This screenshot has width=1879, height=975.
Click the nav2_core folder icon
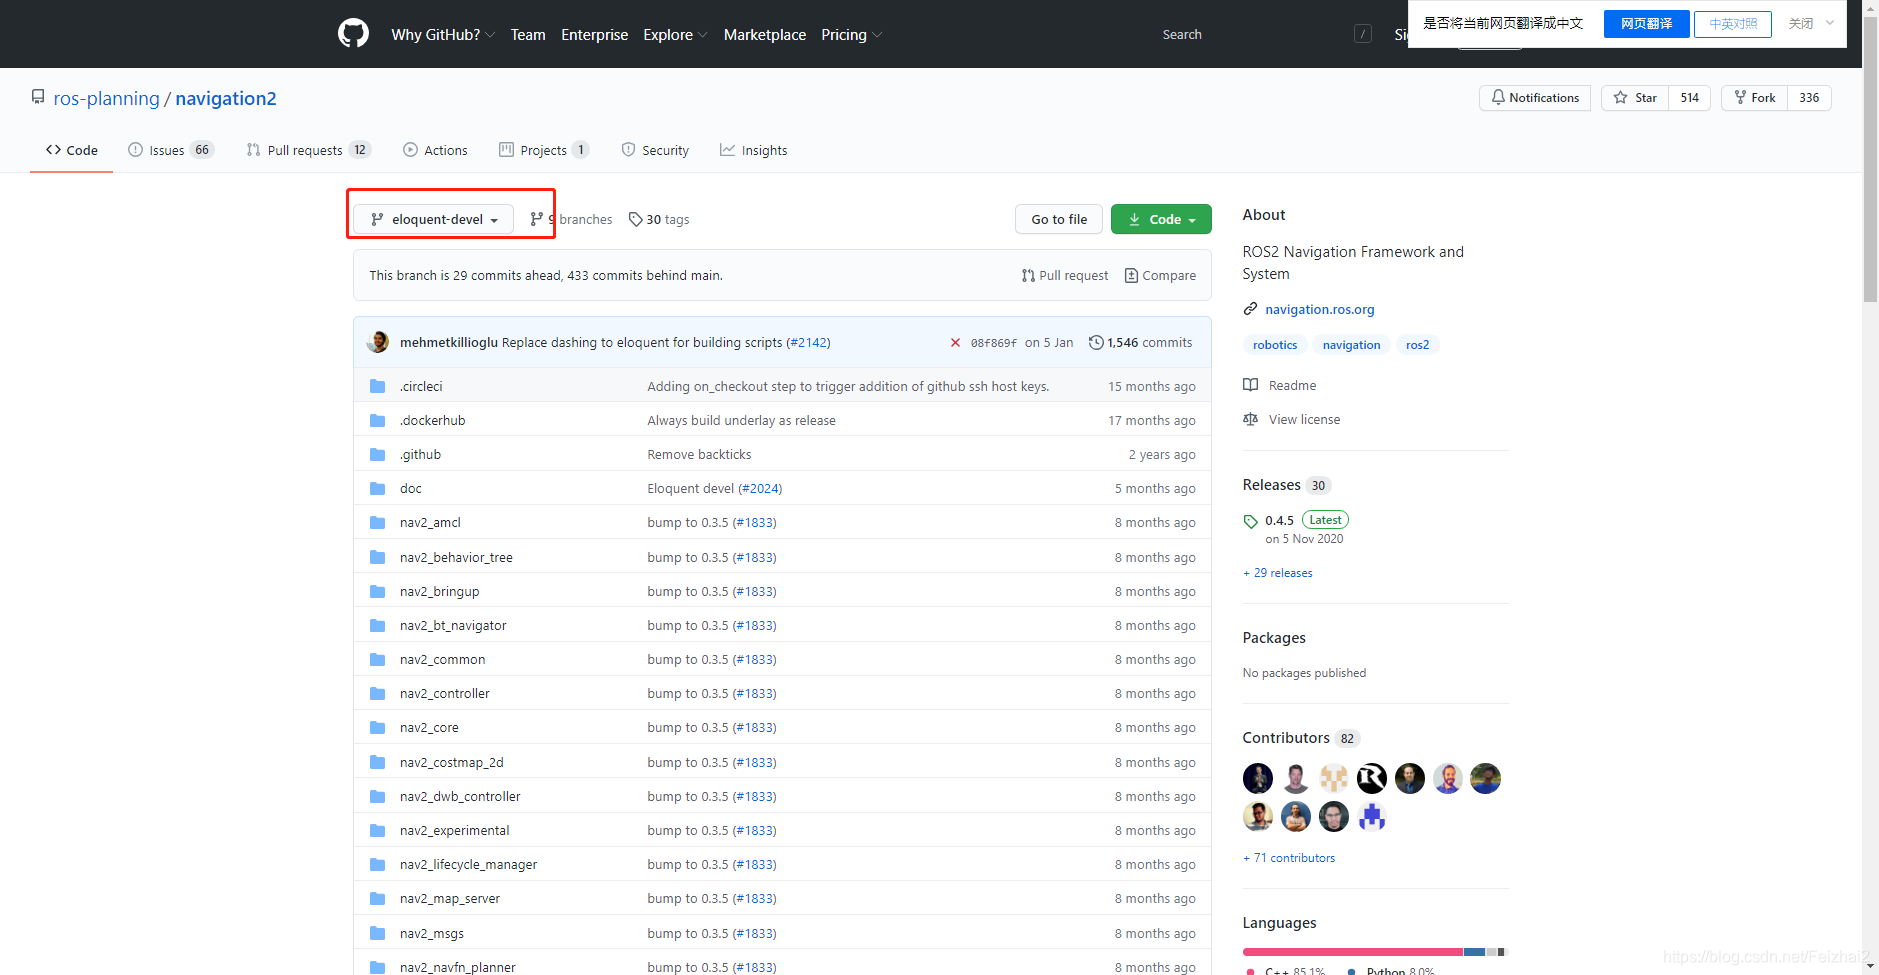click(x=377, y=727)
